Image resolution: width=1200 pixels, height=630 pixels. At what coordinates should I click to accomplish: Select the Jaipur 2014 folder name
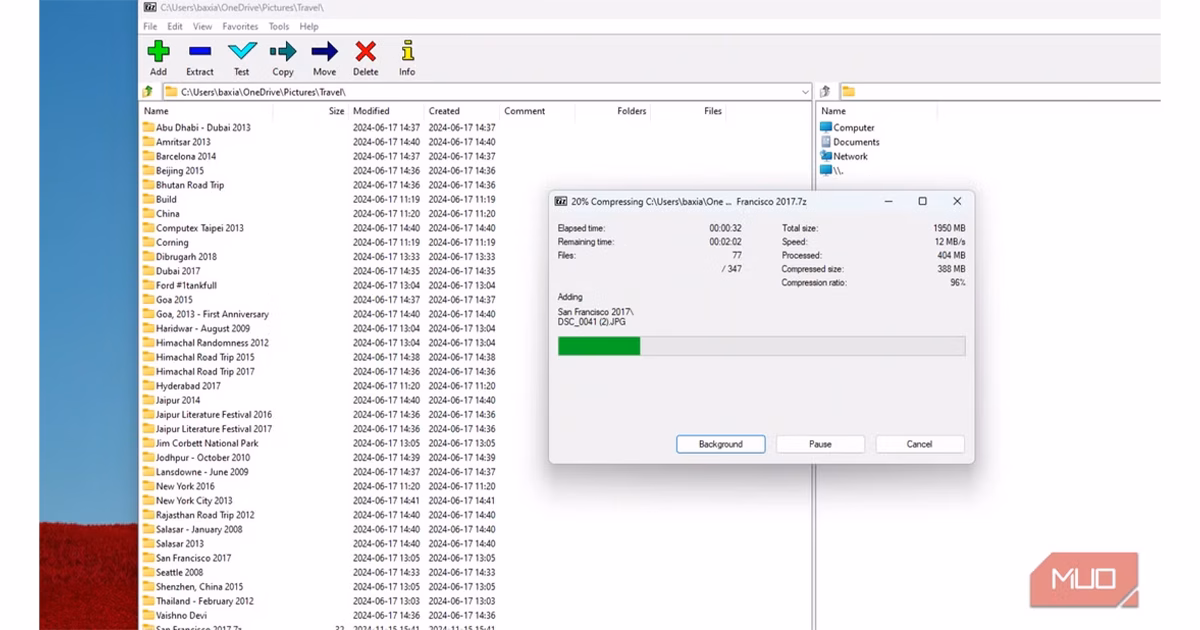click(x=178, y=400)
